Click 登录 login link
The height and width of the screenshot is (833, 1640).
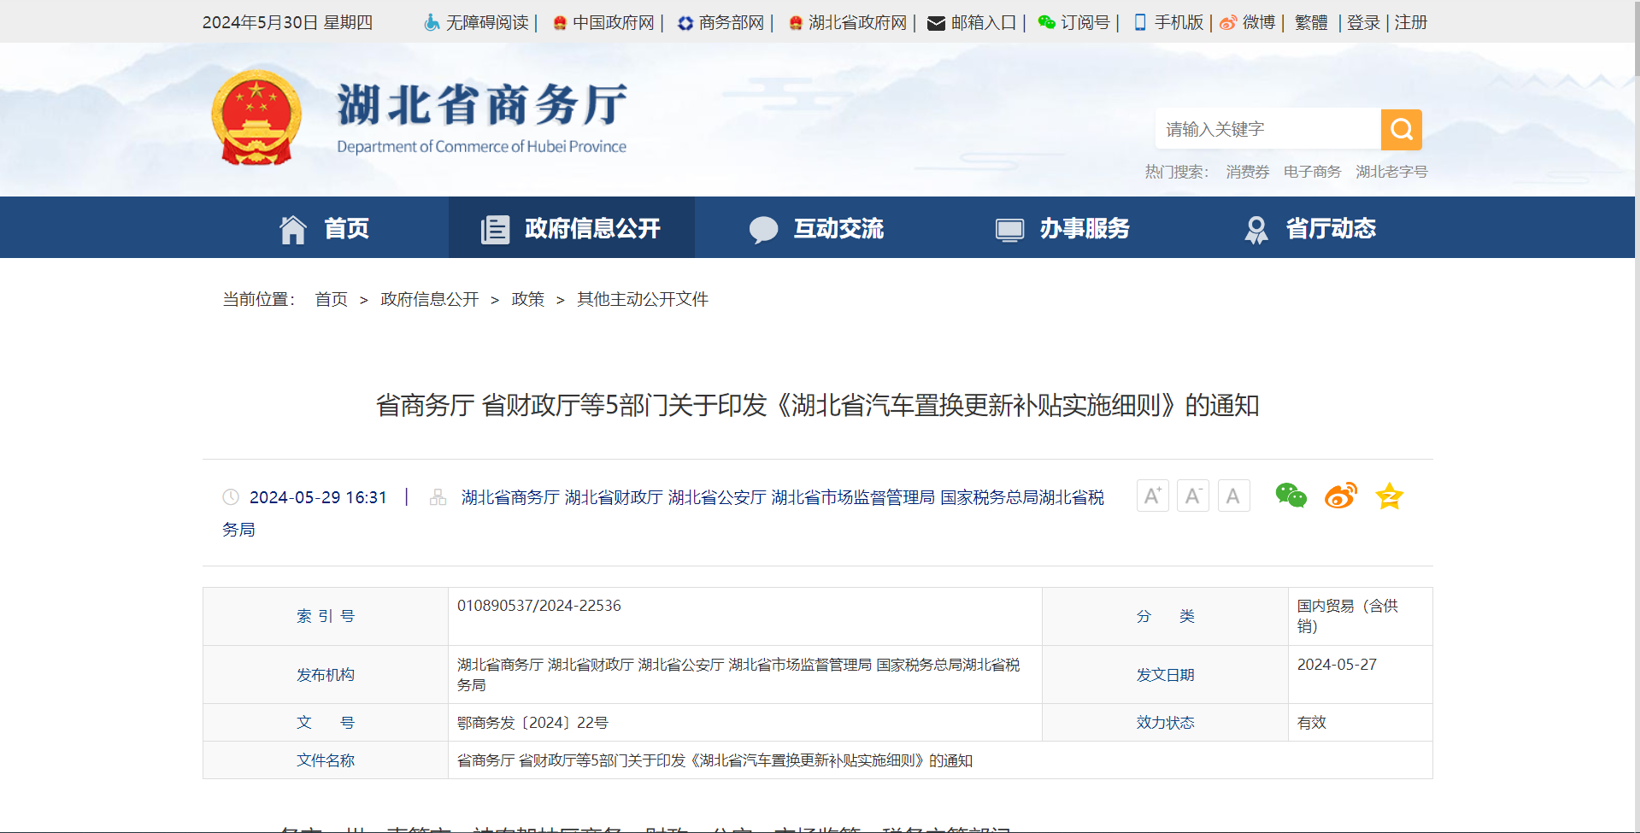pos(1363,22)
